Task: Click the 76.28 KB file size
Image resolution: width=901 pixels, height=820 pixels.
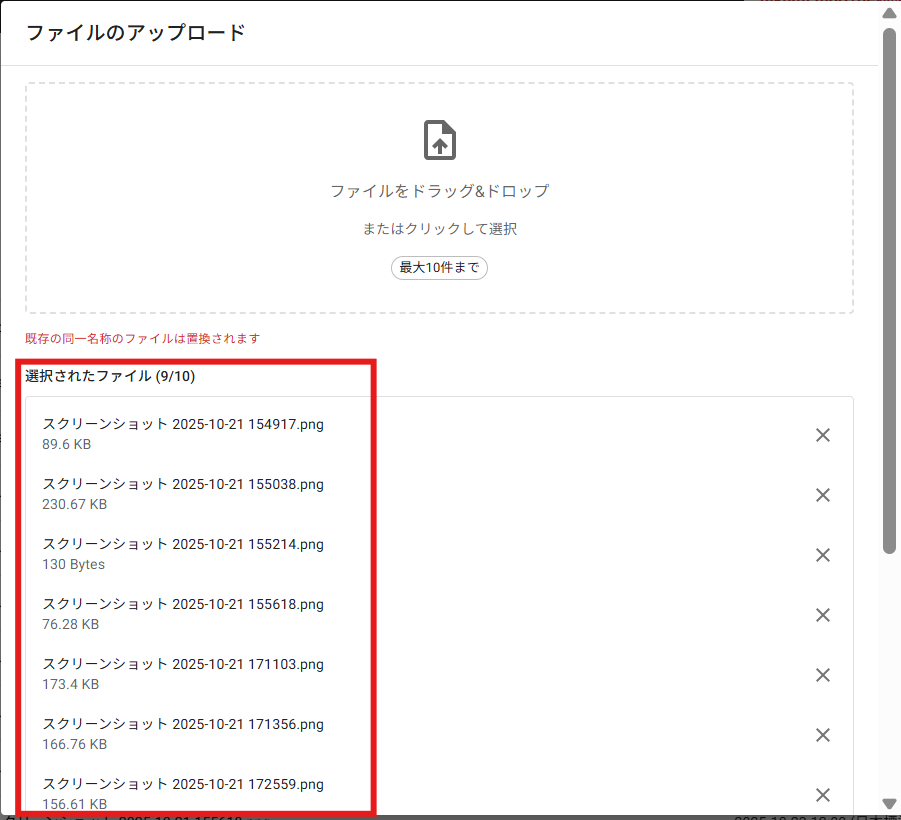Action: (71, 624)
